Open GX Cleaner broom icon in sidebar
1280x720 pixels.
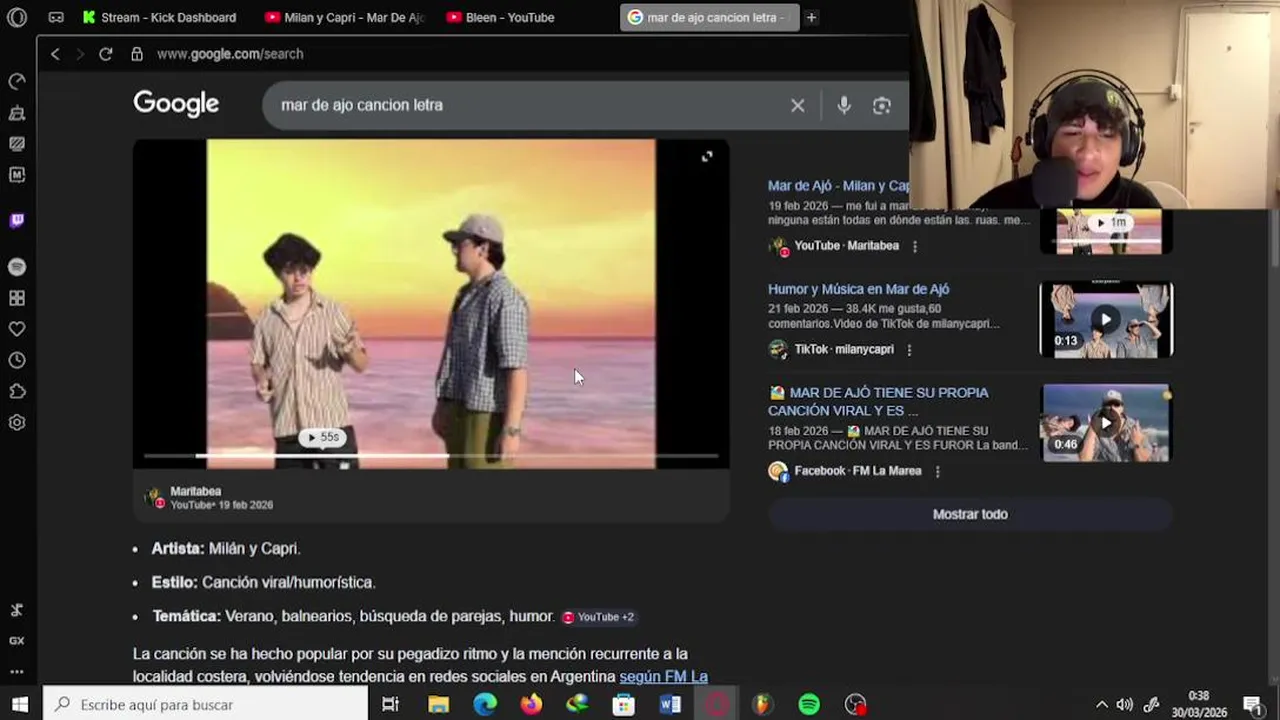click(x=17, y=113)
